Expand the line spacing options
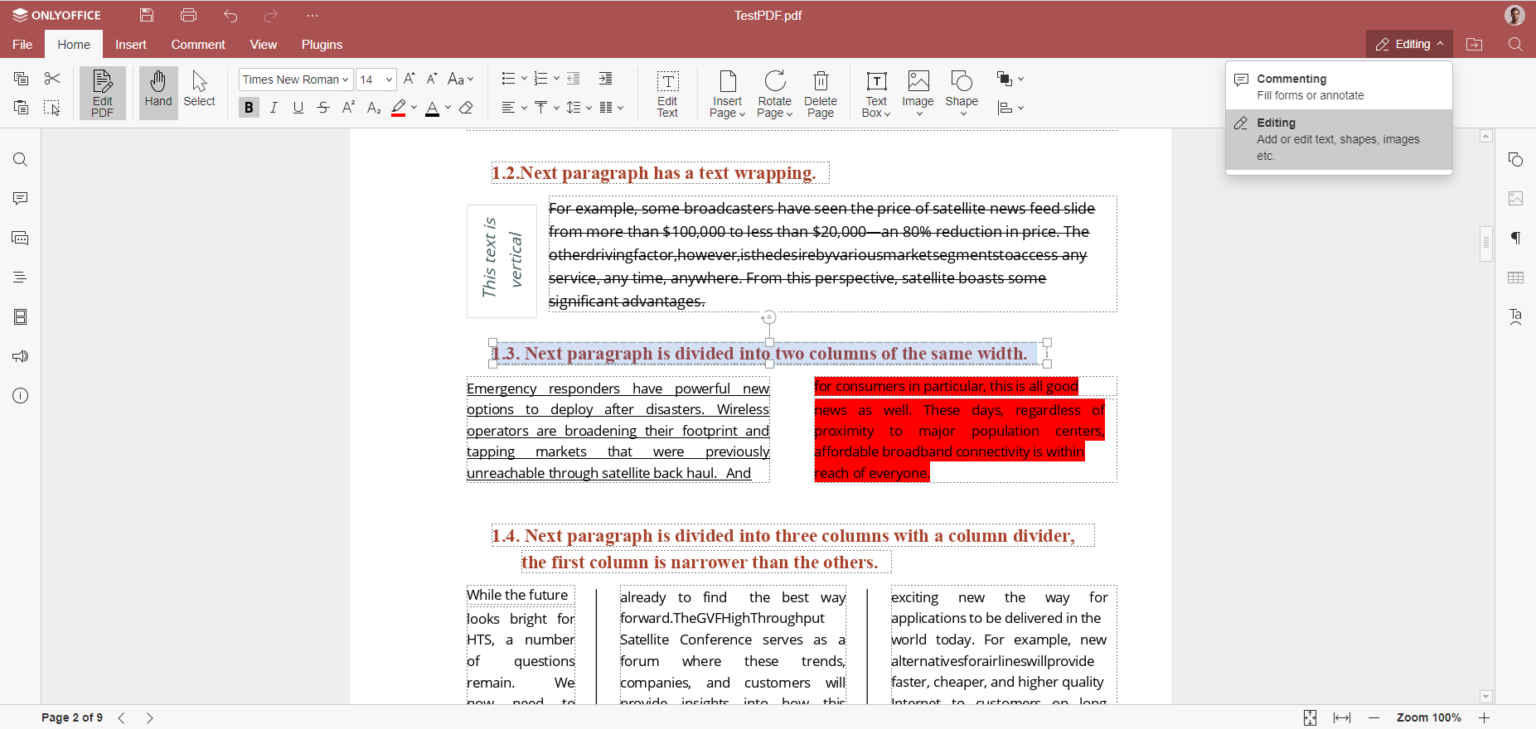 click(x=589, y=107)
